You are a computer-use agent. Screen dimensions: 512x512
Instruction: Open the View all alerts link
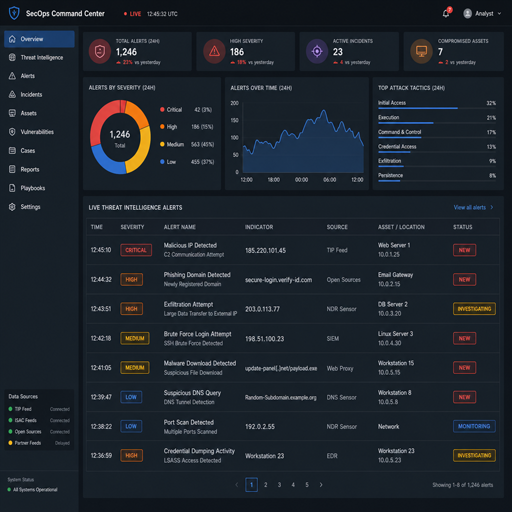(x=470, y=207)
